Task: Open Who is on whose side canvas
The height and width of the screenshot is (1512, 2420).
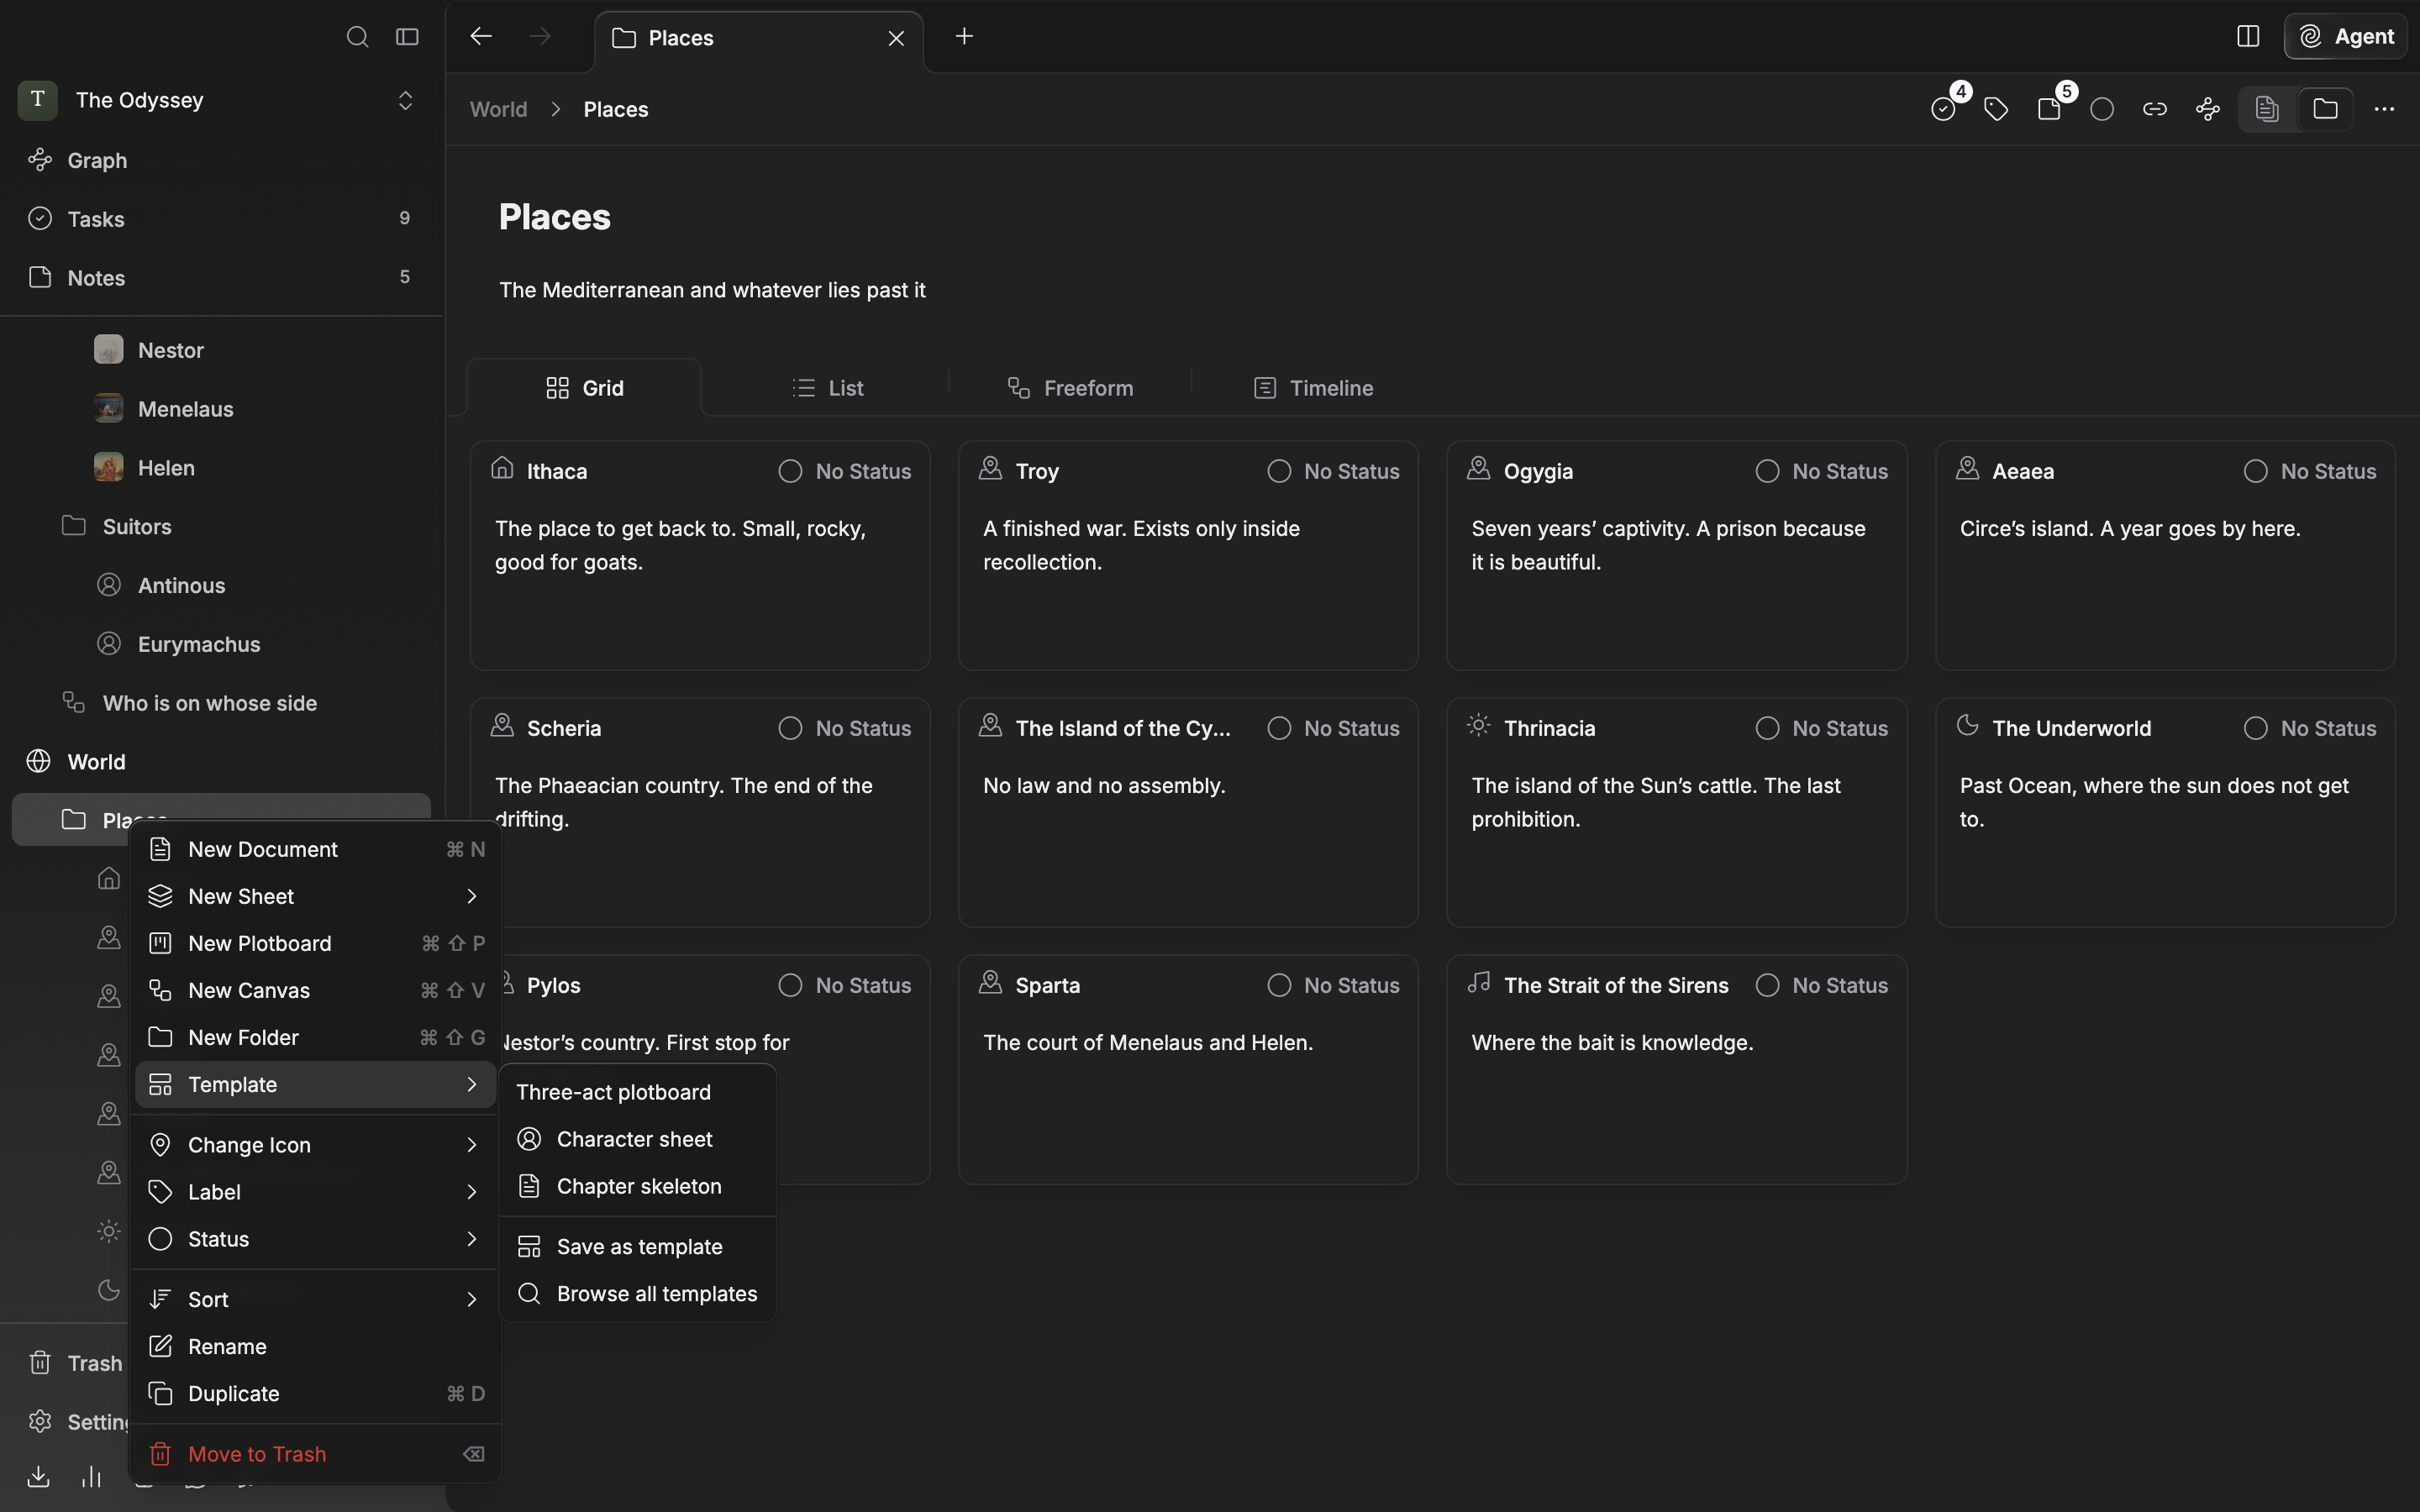Action: [222, 703]
